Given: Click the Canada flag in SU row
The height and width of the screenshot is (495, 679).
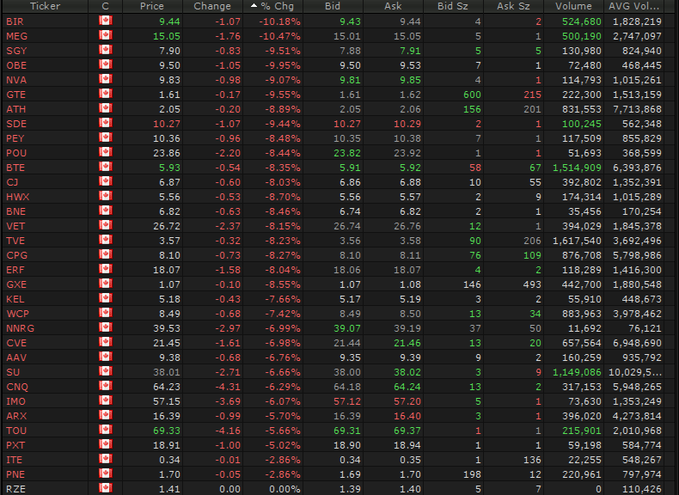Looking at the screenshot, I should click(x=105, y=371).
